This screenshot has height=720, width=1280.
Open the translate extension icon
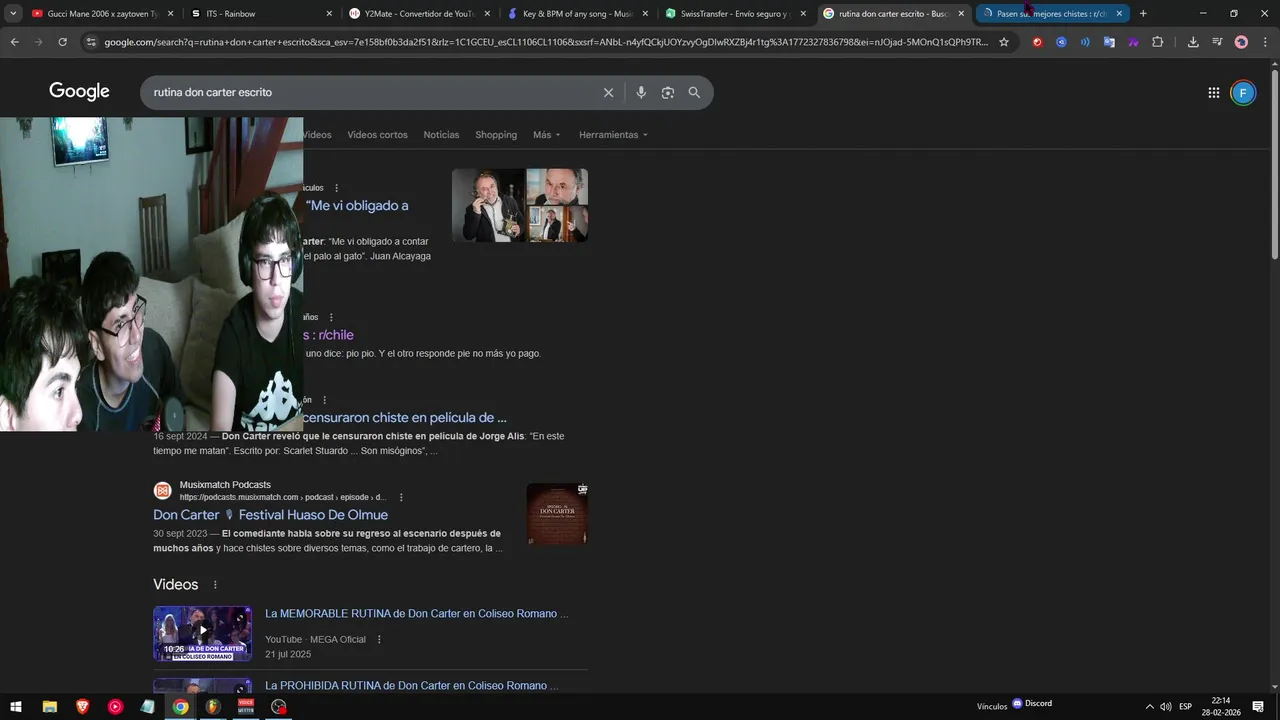point(1109,42)
